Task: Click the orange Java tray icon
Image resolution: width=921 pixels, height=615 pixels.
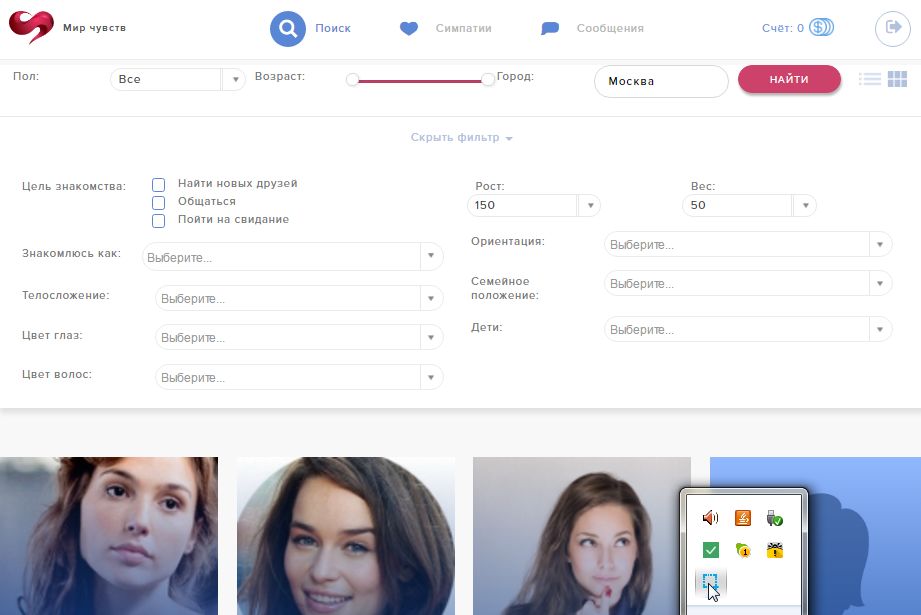Action: [742, 517]
